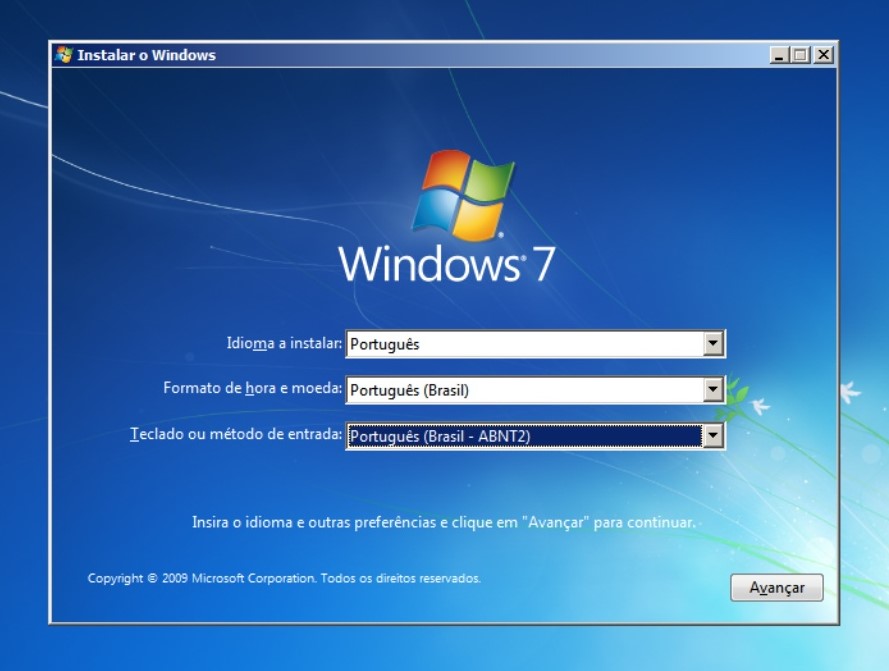Minimize the Instalar o Windows window
This screenshot has width=889, height=671.
point(780,55)
